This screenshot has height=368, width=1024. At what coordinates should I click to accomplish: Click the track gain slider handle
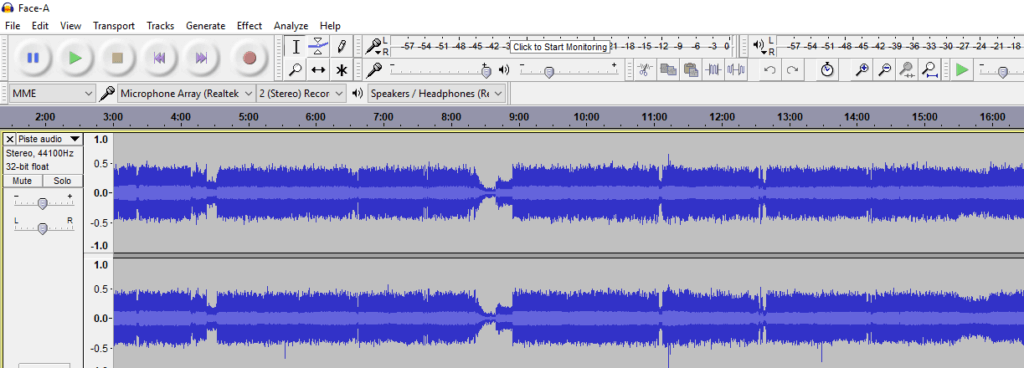click(42, 204)
